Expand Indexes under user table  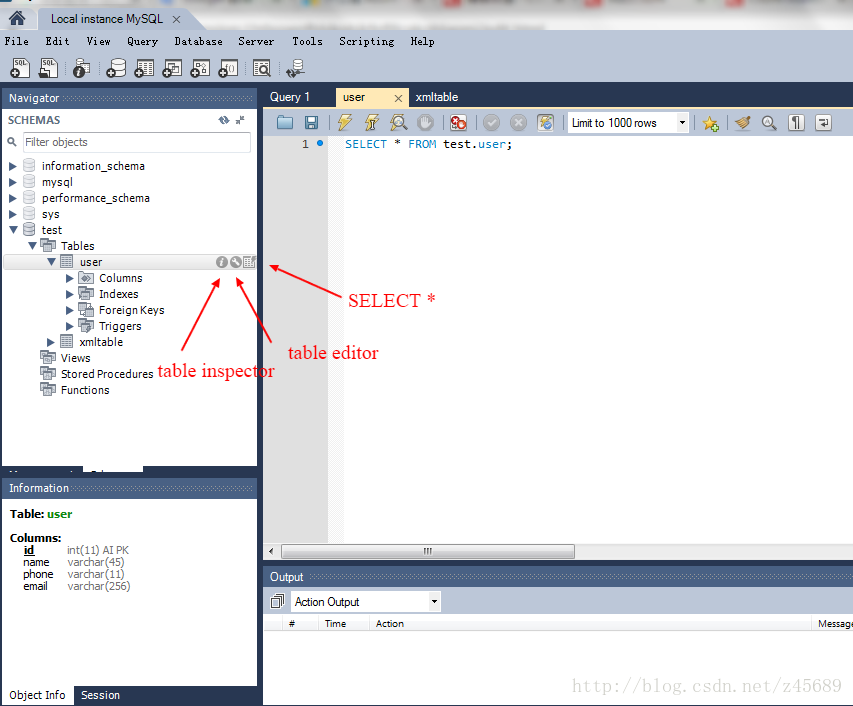coord(70,294)
